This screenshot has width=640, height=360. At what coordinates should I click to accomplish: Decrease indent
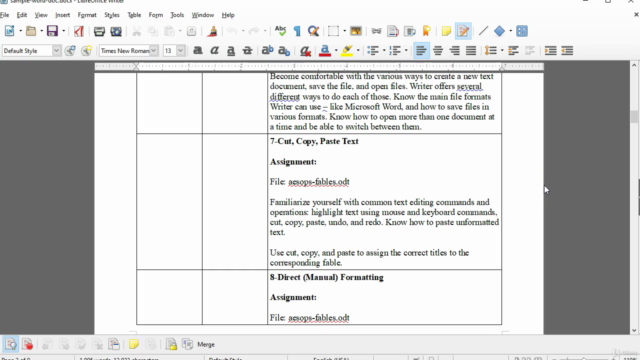(x=567, y=51)
